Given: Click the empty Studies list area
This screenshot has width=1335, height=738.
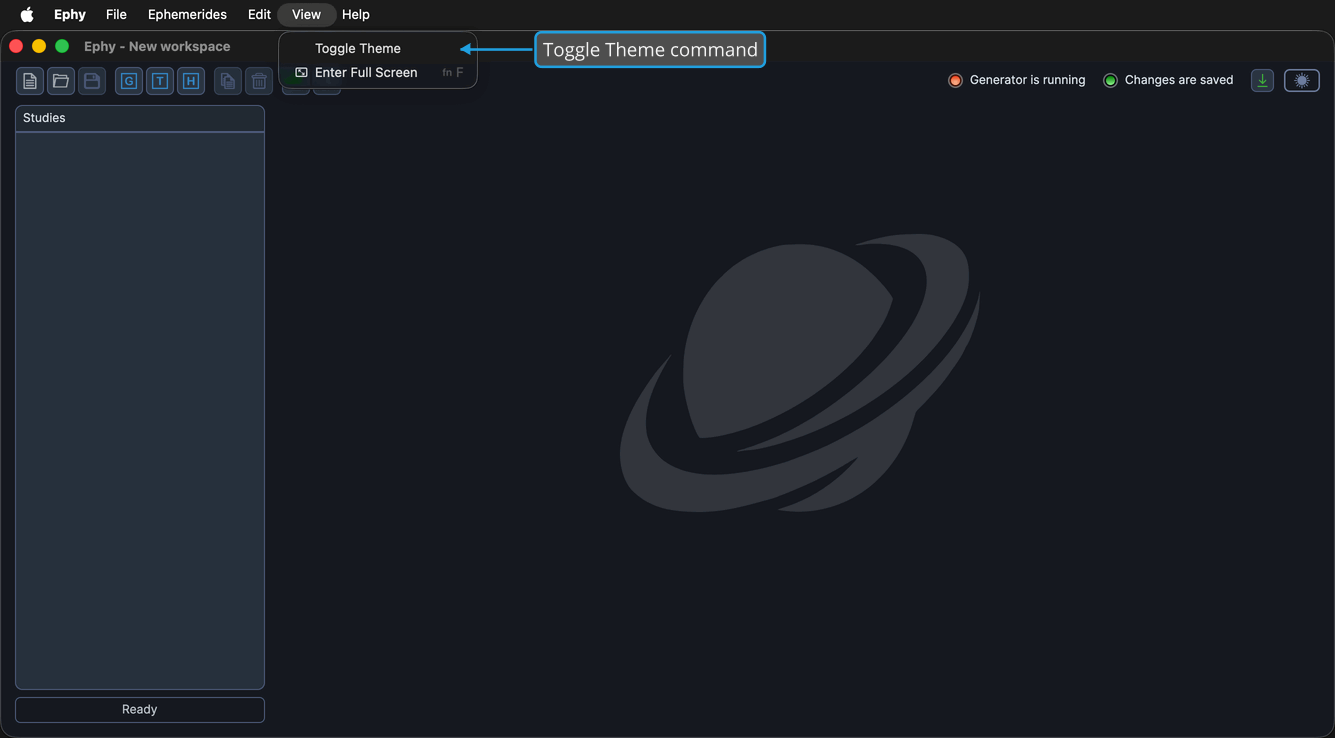Looking at the screenshot, I should click(x=140, y=410).
